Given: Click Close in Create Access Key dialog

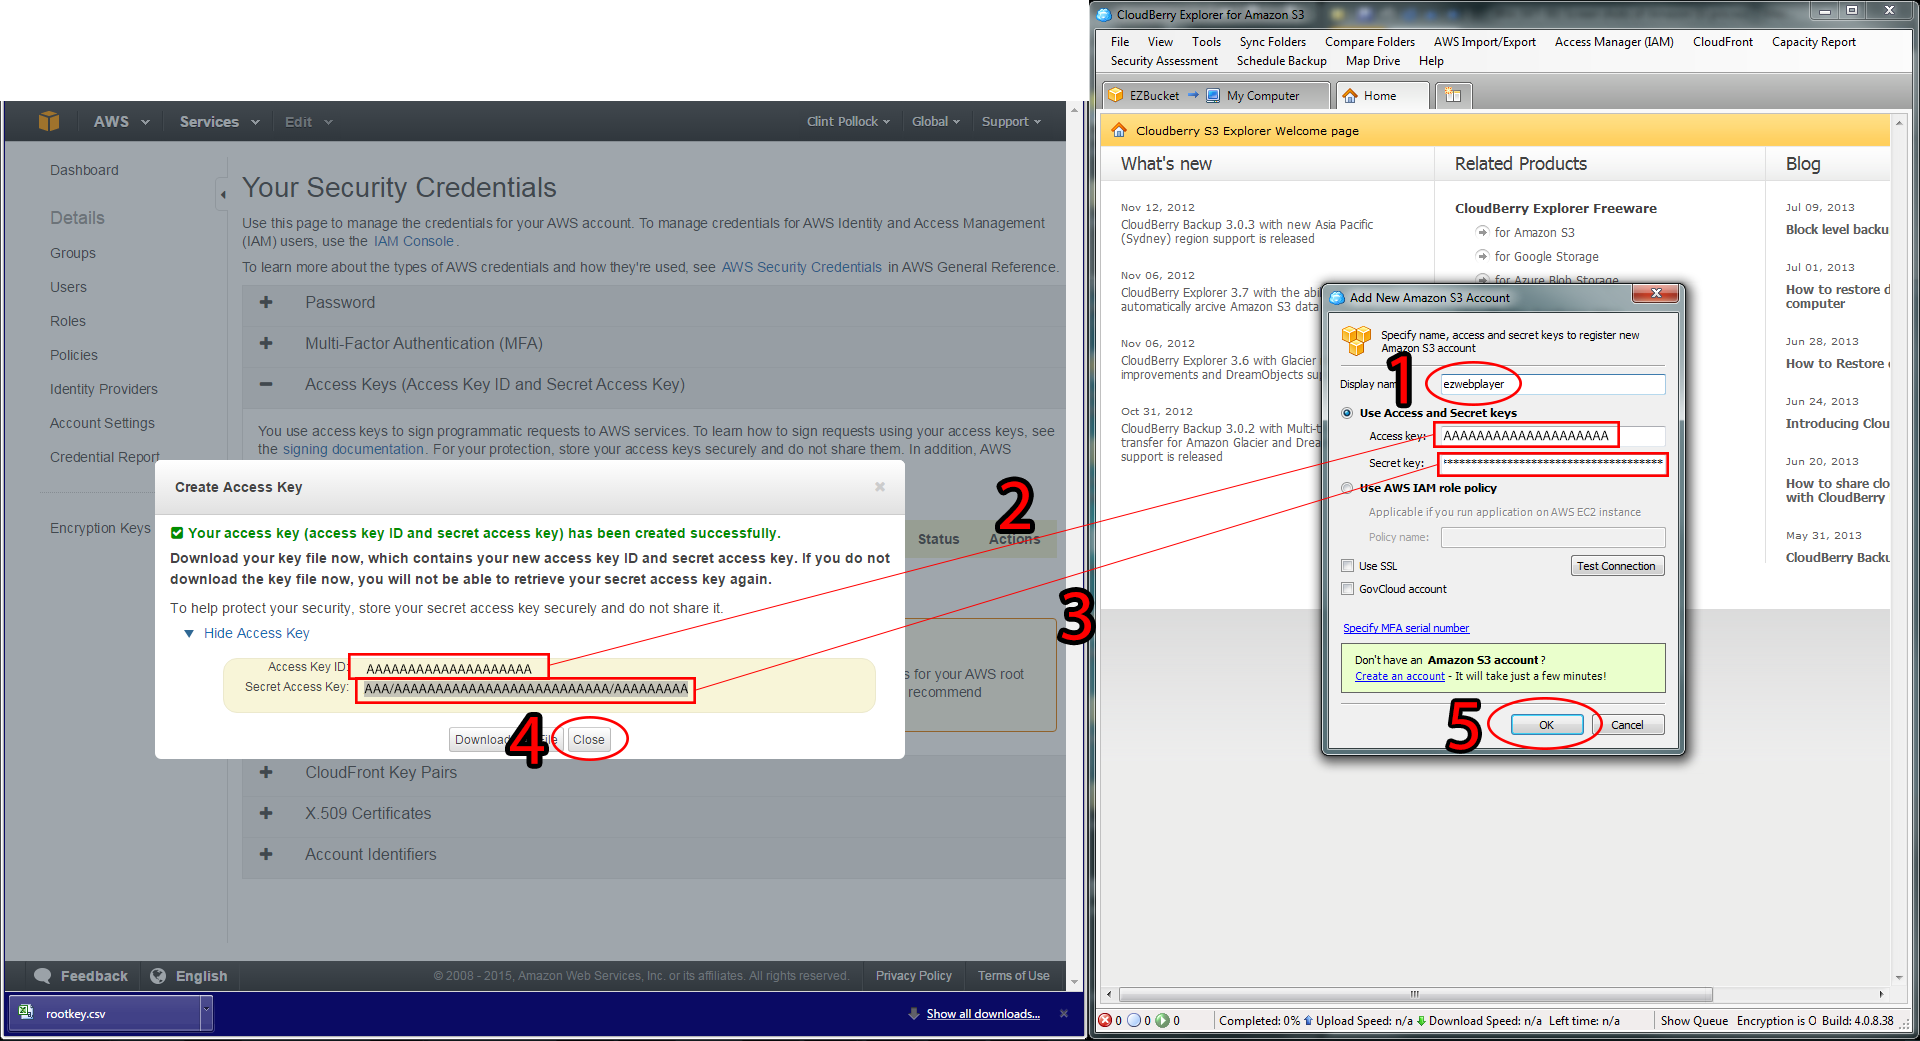Looking at the screenshot, I should coord(589,739).
